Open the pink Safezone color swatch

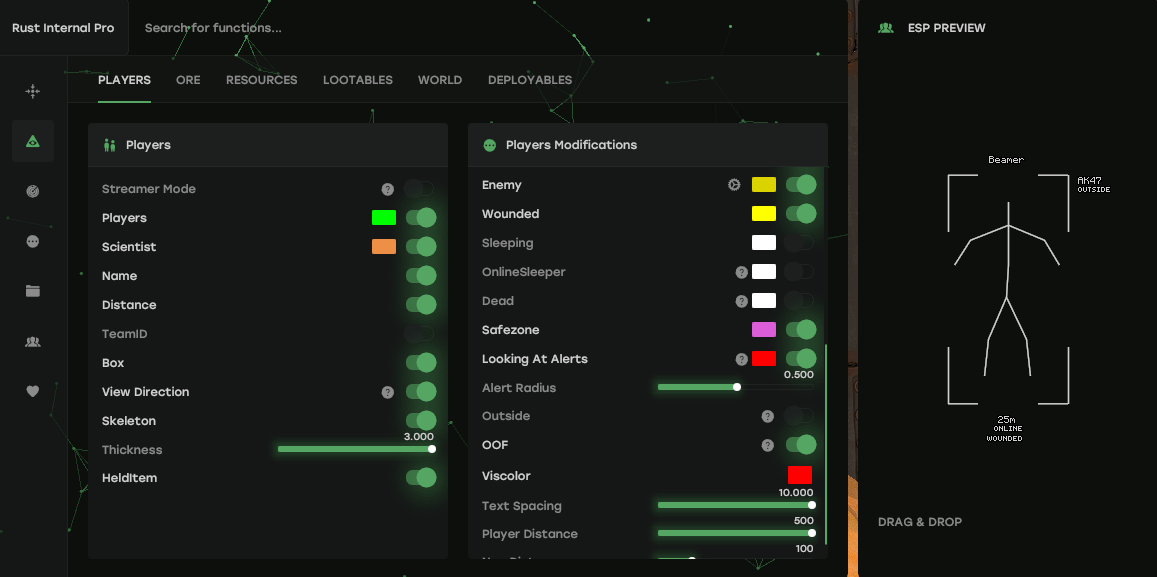tap(764, 330)
